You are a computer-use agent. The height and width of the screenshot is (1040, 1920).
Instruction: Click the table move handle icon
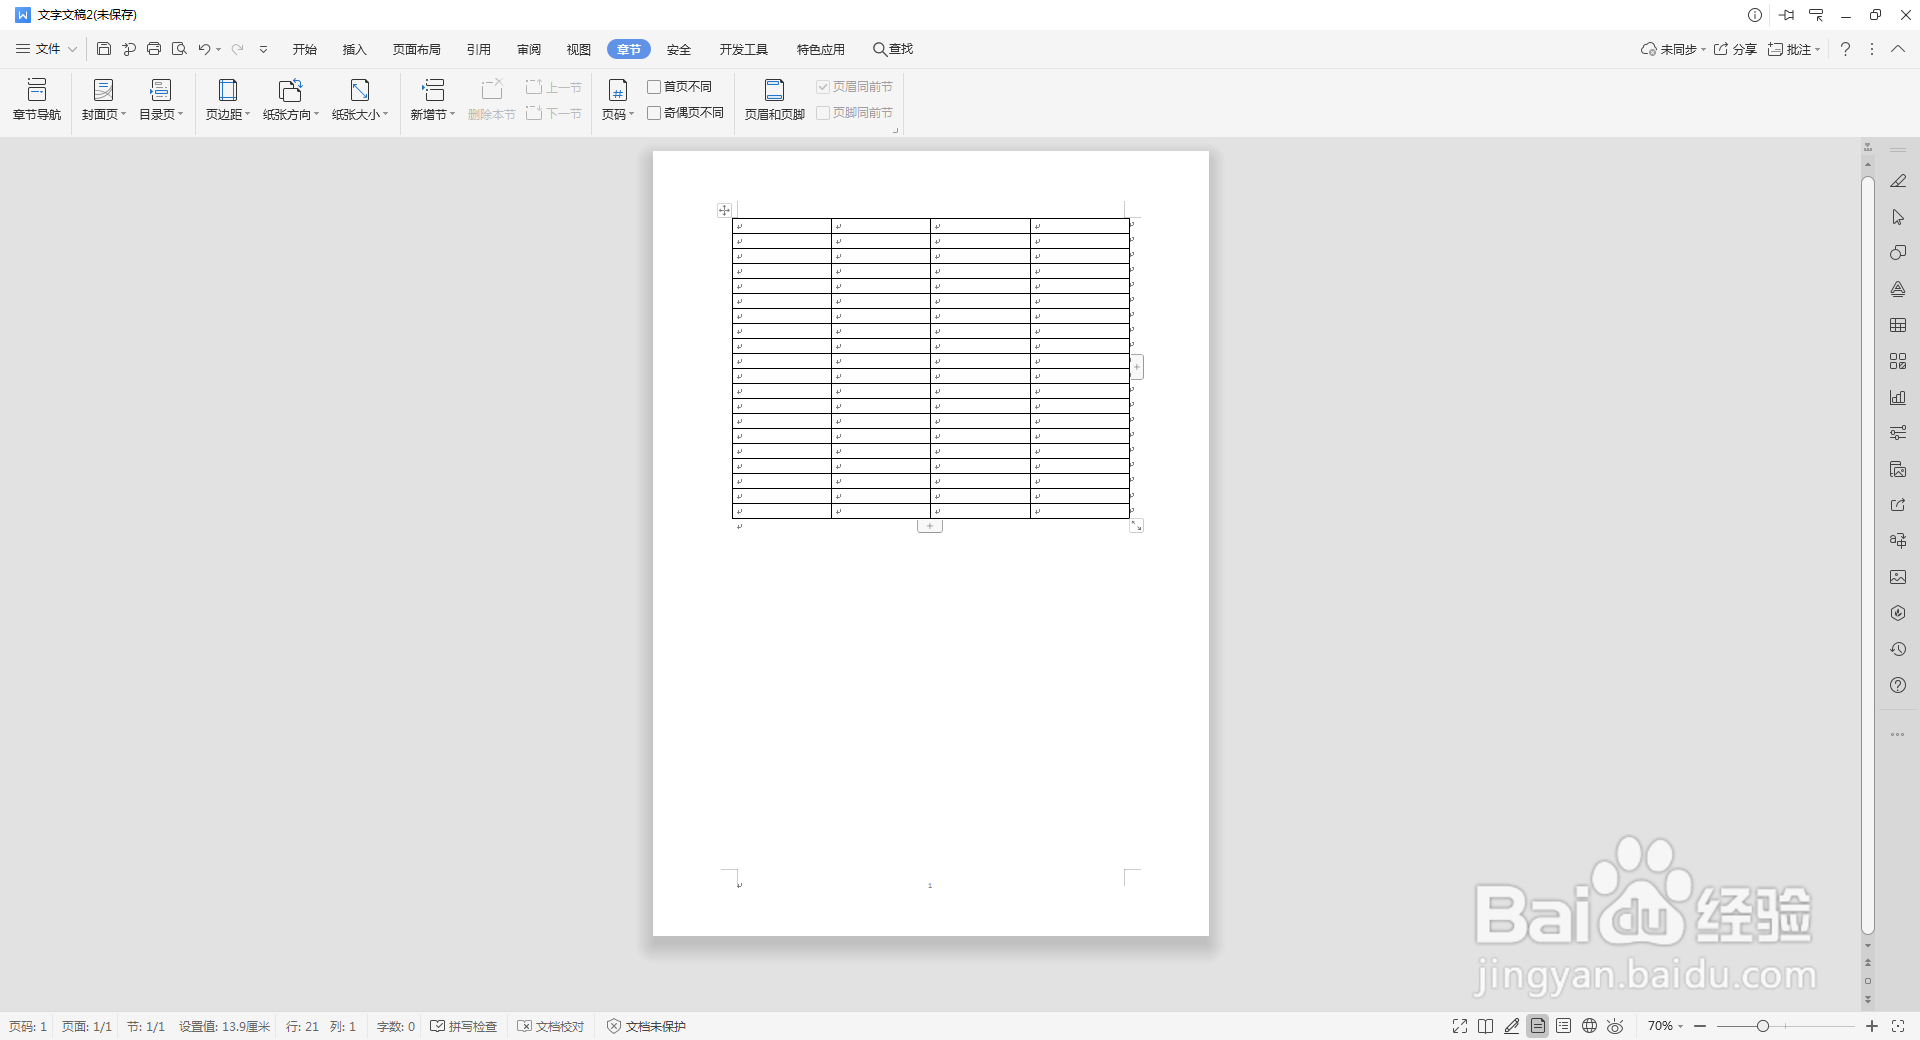(x=724, y=210)
